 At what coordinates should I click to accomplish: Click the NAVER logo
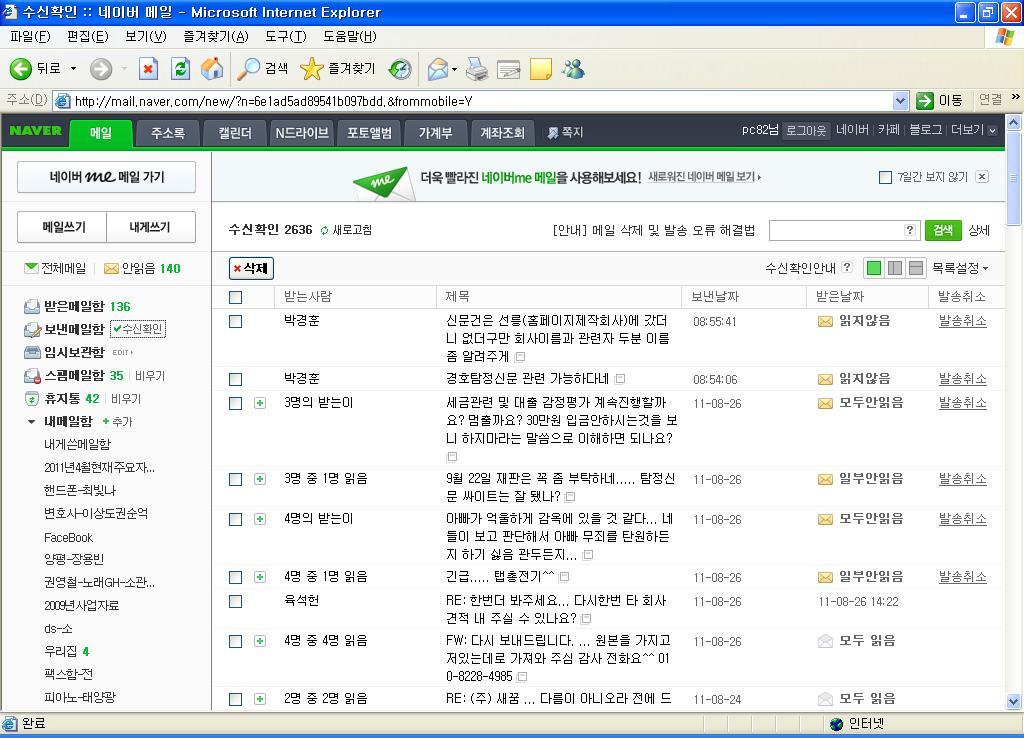(x=35, y=131)
